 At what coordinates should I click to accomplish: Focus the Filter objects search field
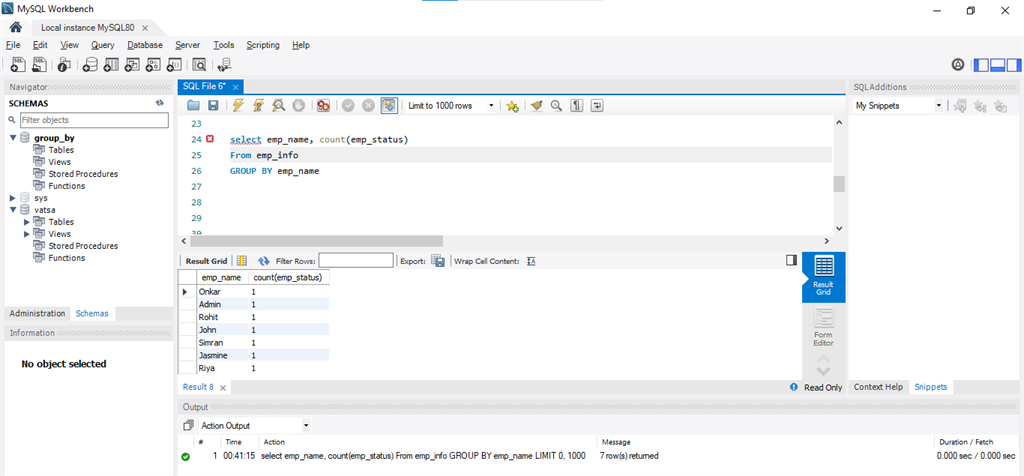point(94,120)
